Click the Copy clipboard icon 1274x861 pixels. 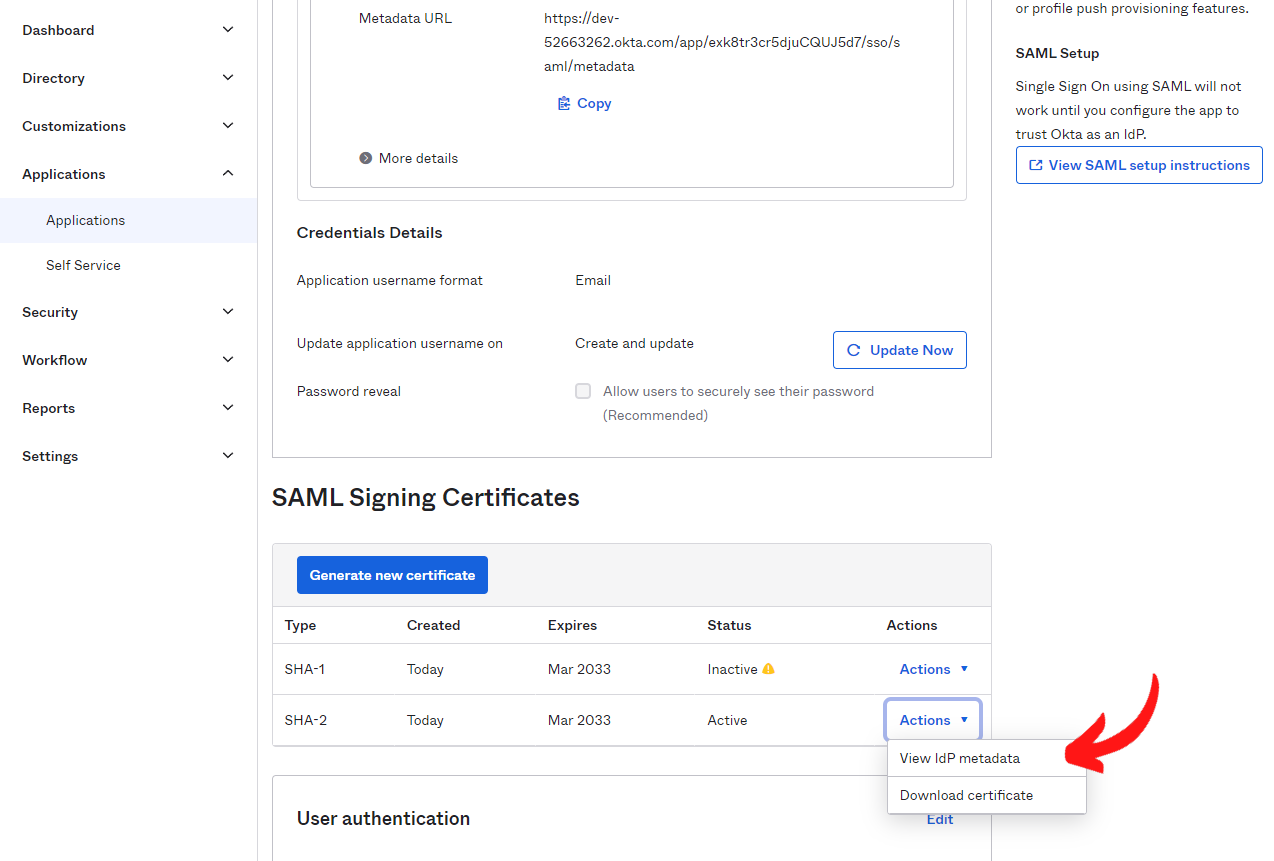(564, 103)
